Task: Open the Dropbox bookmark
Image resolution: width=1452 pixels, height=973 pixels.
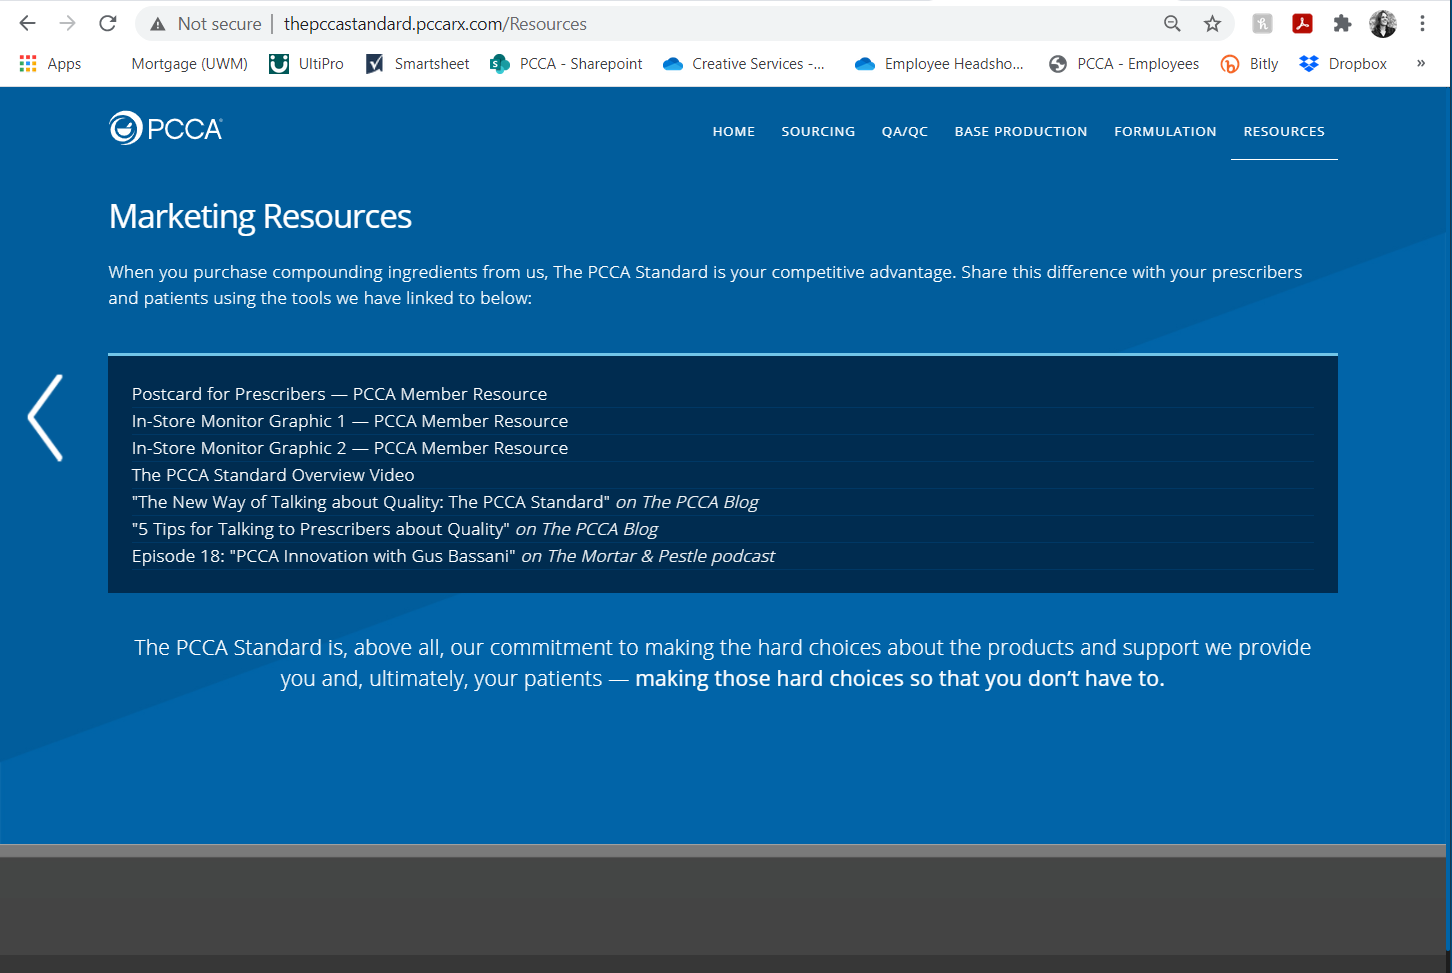Action: [1343, 63]
